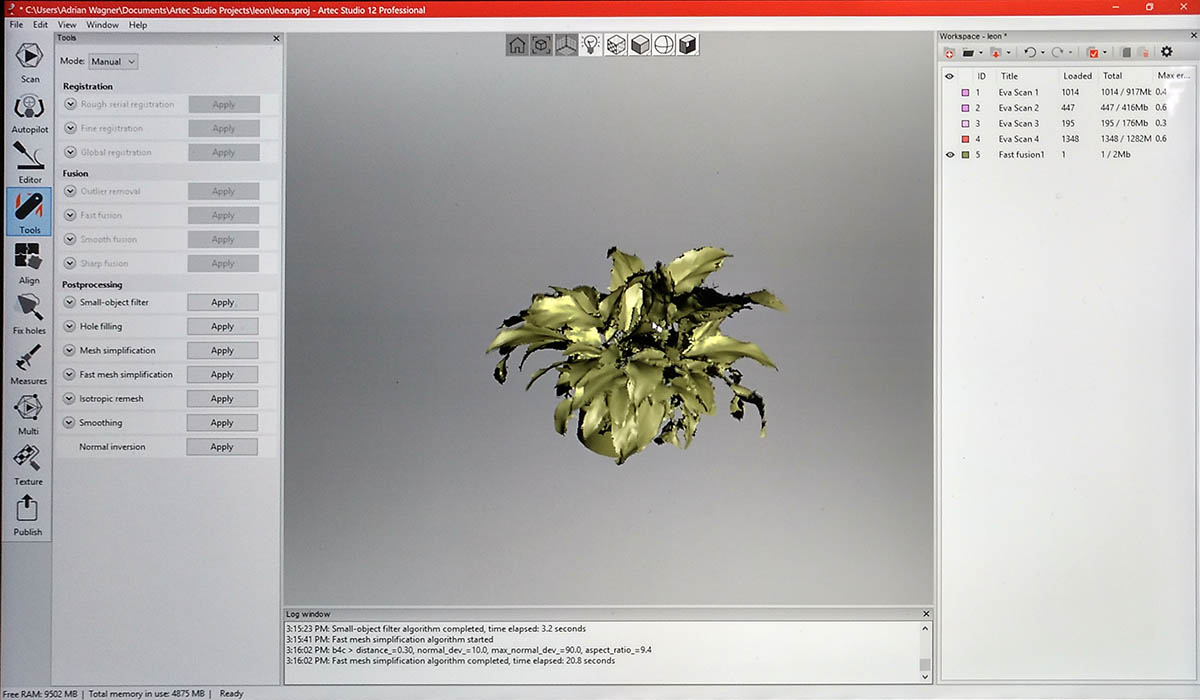The image size is (1200, 700).
Task: Click color swatch of Eva Scan 1
Action: click(965, 92)
